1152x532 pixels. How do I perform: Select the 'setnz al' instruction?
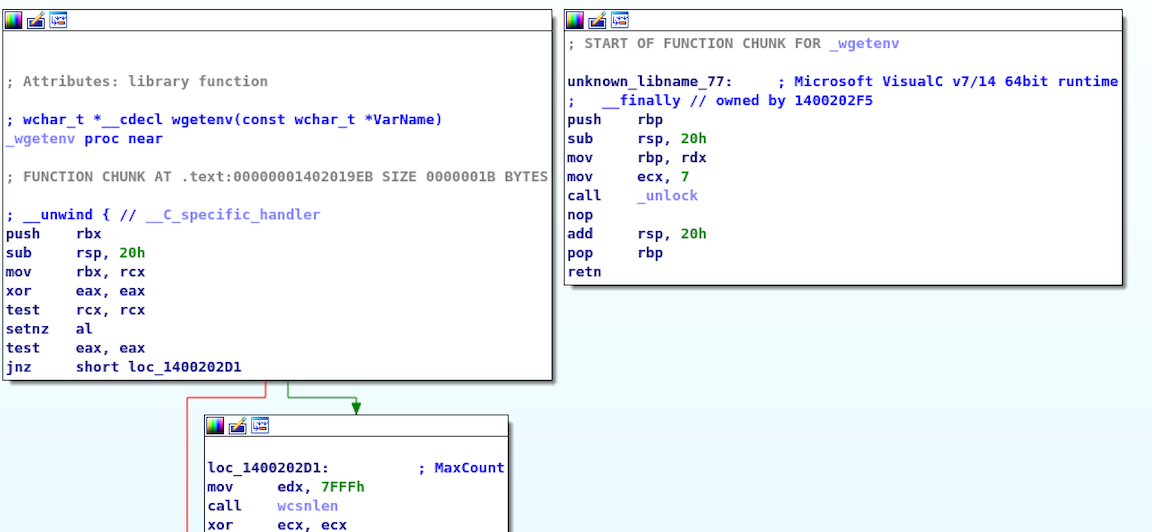click(49, 329)
